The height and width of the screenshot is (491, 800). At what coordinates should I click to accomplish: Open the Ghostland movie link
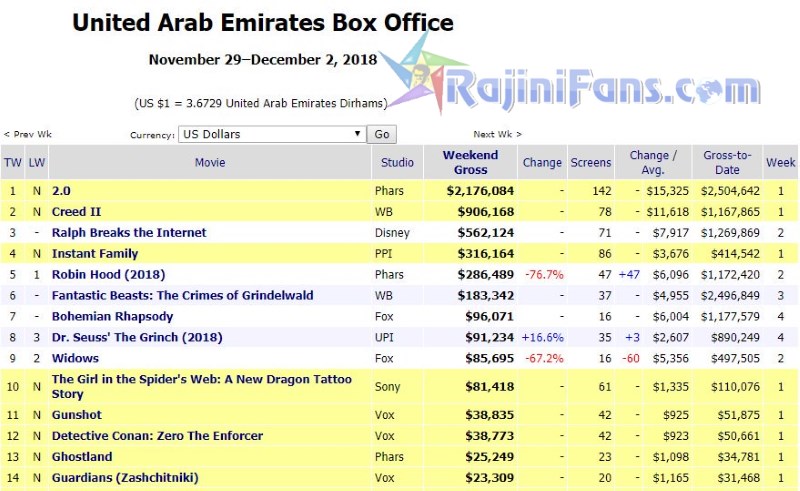point(82,456)
